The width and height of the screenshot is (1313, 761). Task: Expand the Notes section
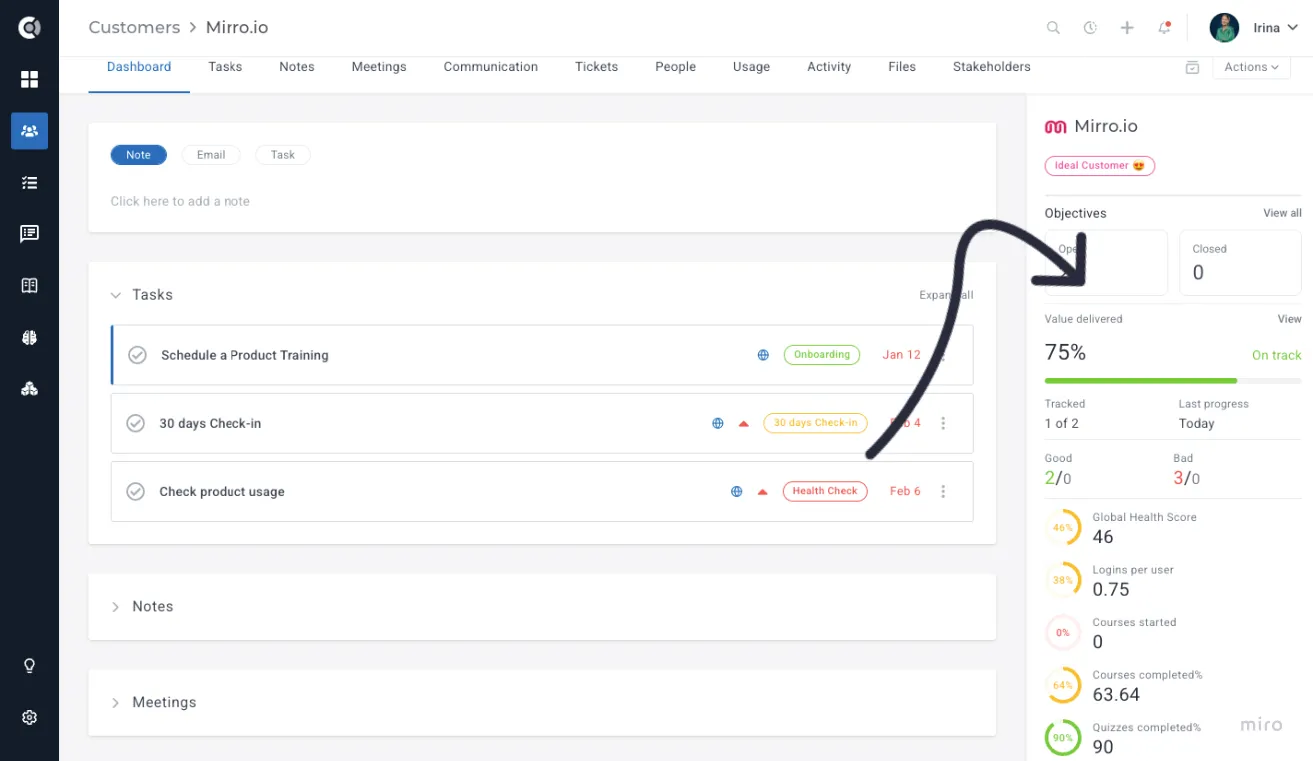pos(116,607)
